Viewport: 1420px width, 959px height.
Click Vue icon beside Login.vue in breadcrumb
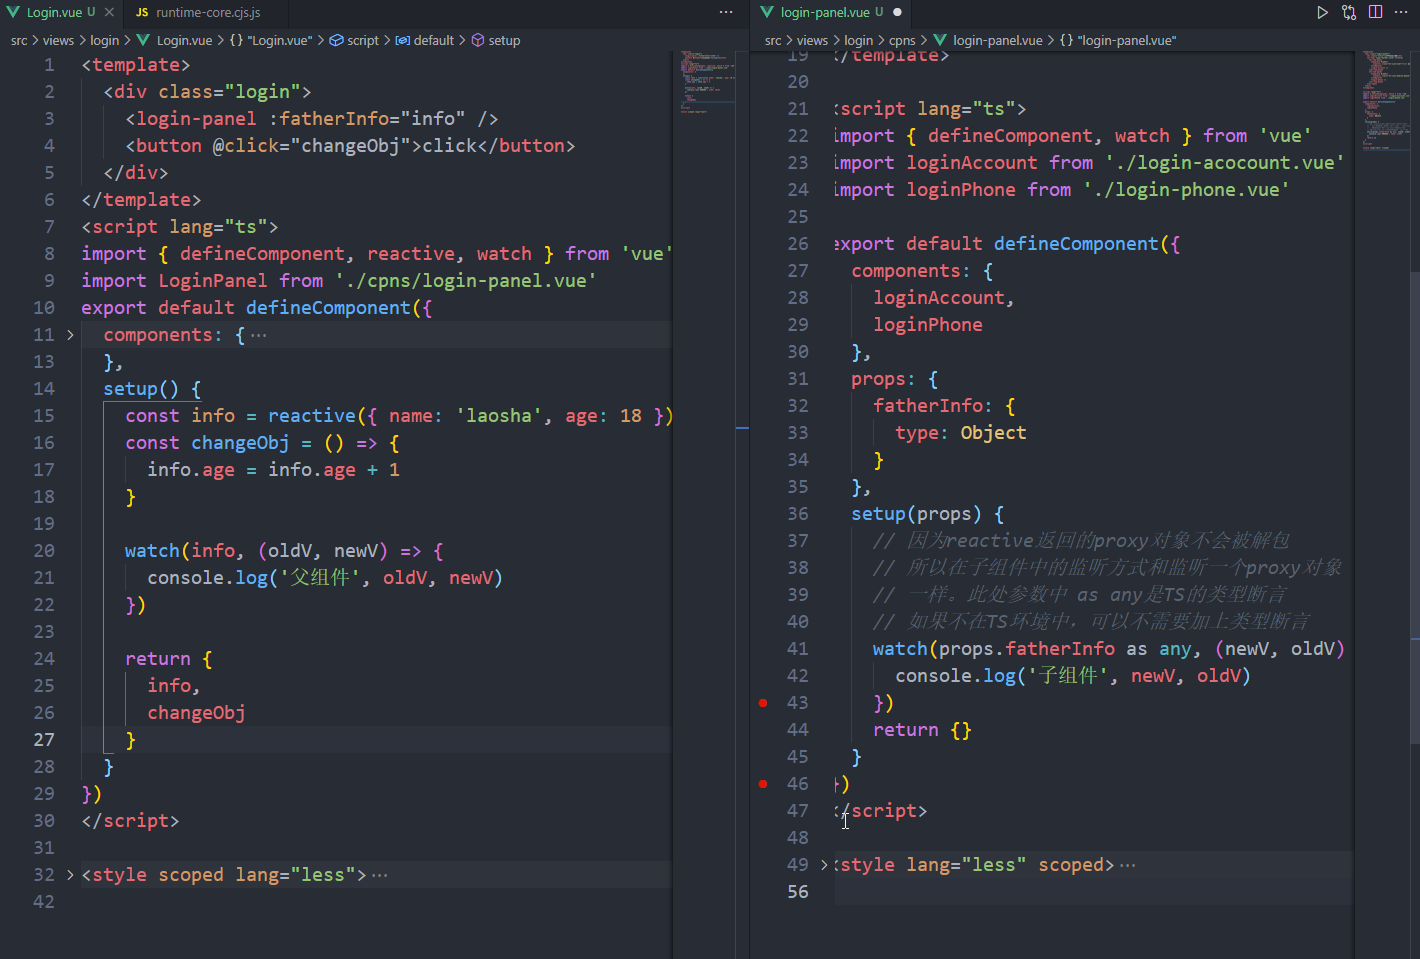tap(143, 41)
